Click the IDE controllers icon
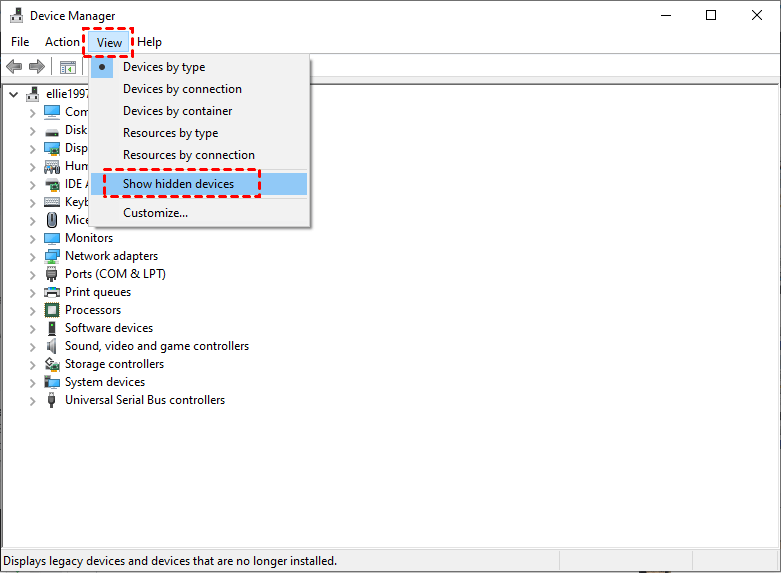This screenshot has height=573, width=781. 52,185
